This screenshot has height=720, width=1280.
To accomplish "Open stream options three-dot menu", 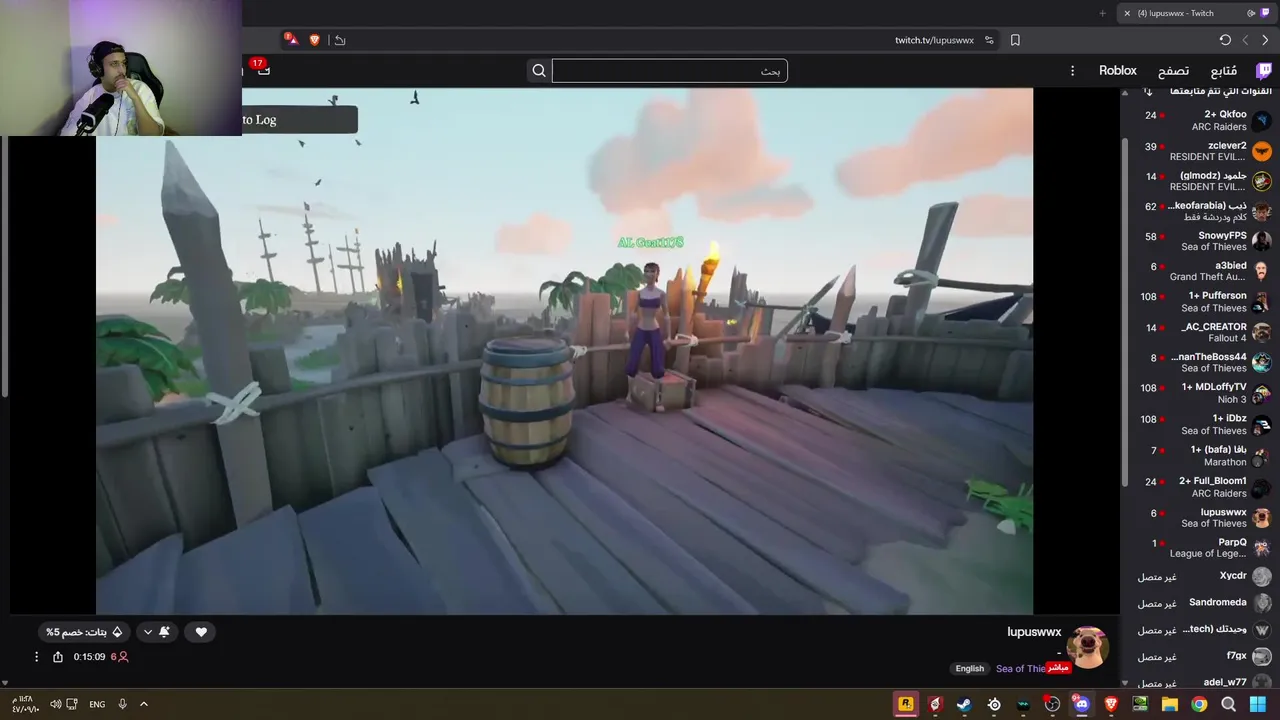I will tap(36, 657).
